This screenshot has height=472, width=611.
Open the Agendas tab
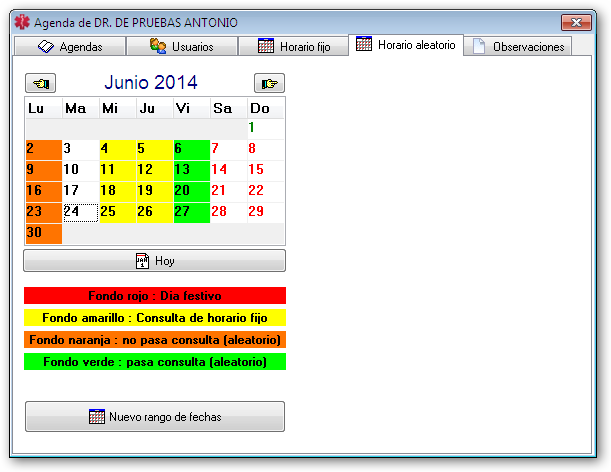click(70, 46)
